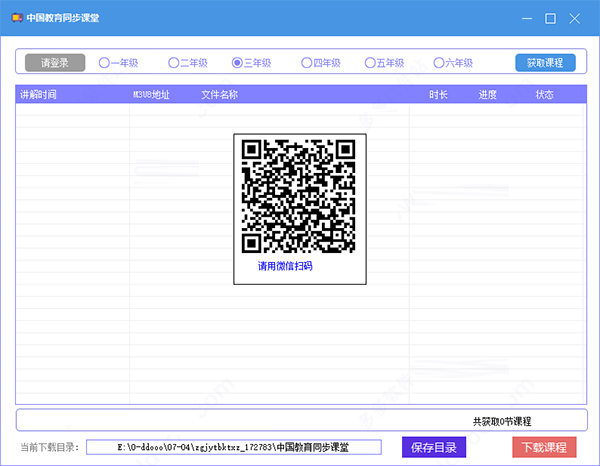600x466 pixels.
Task: Click the 获取课程 button
Action: pyautogui.click(x=545, y=63)
